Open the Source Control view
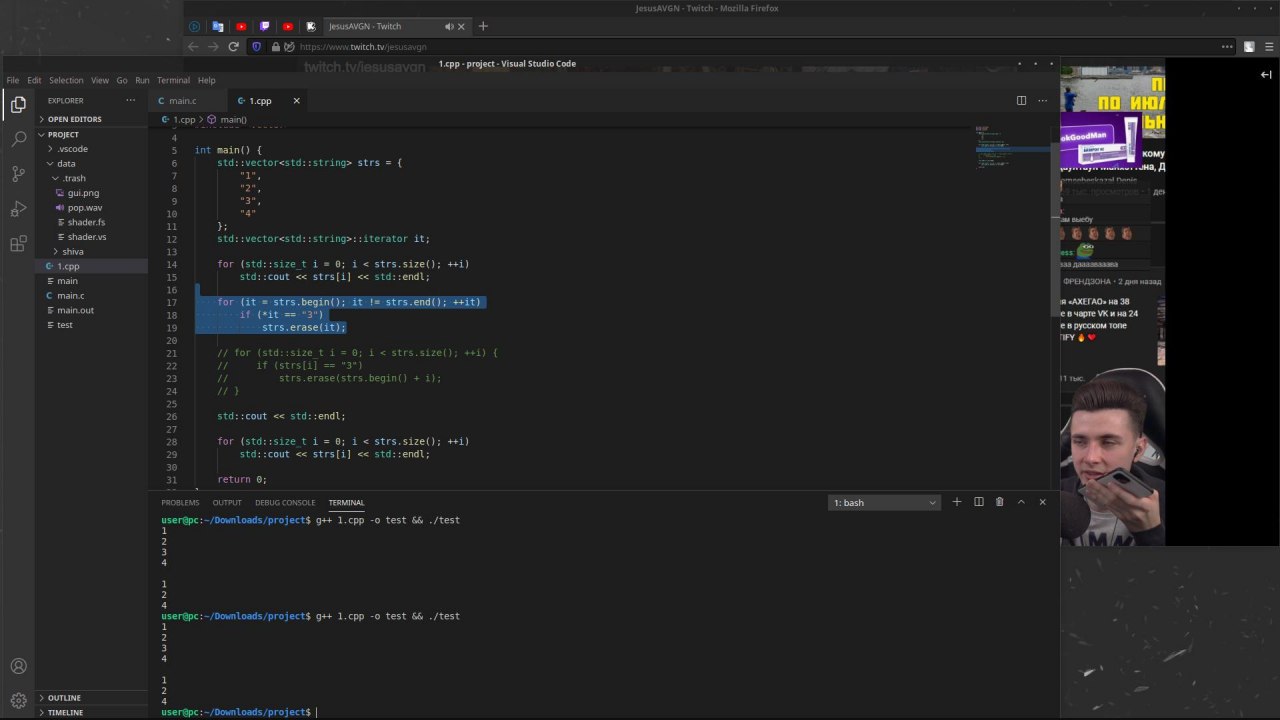This screenshot has height=720, width=1280. [x=18, y=174]
